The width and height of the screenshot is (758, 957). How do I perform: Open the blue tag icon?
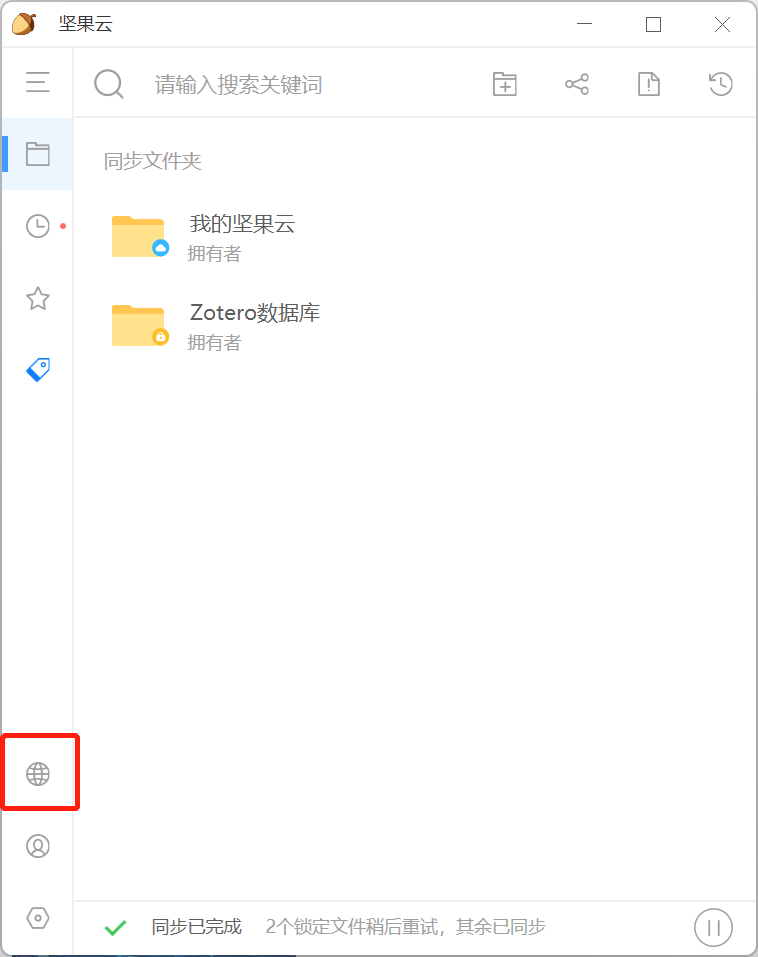(38, 370)
